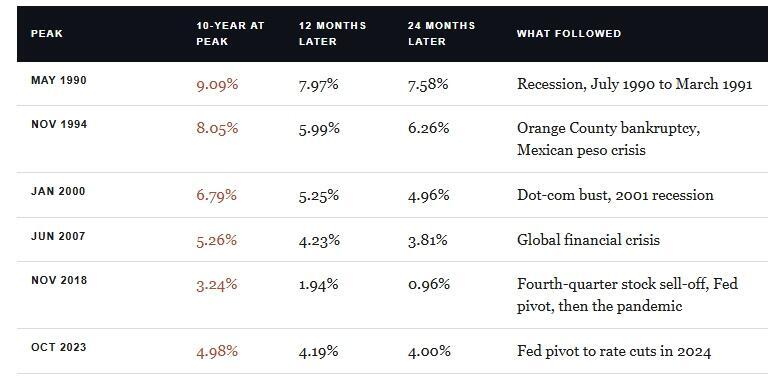Viewport: 781px width, 386px height.
Task: Select the 8.05% peak yield value
Action: (217, 129)
